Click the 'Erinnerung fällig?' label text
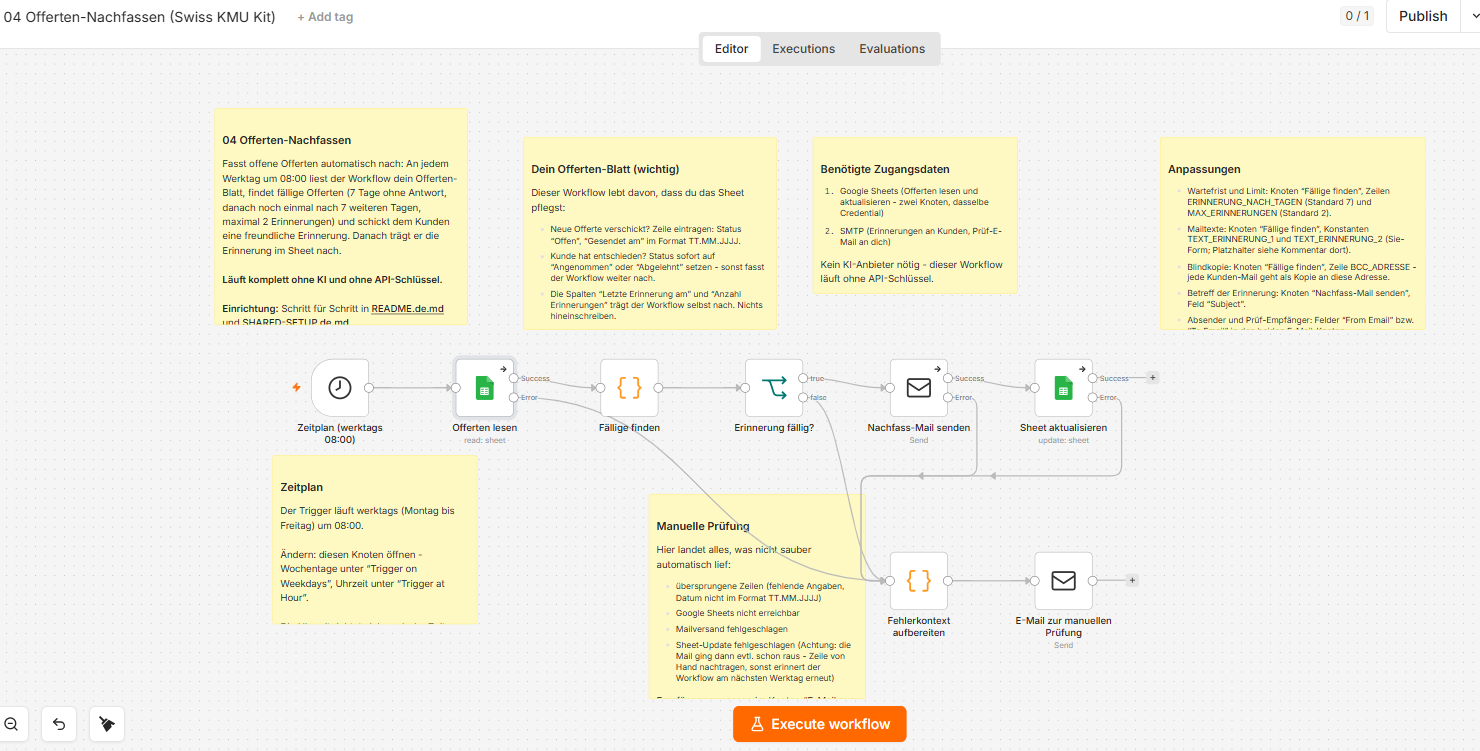This screenshot has width=1480, height=751. click(774, 427)
